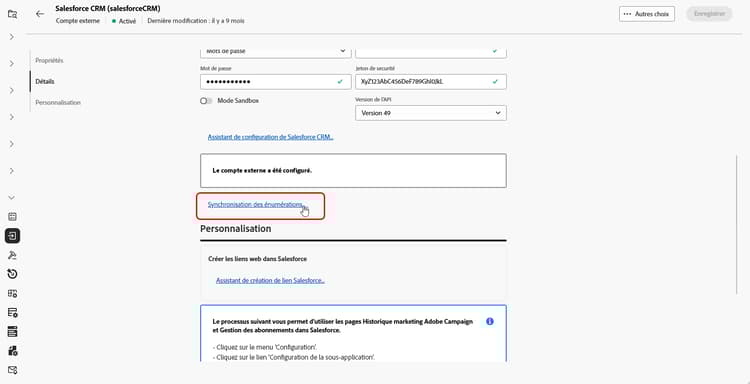This screenshot has width=750, height=384.
Task: Open the Autres choix menu button
Action: click(647, 14)
